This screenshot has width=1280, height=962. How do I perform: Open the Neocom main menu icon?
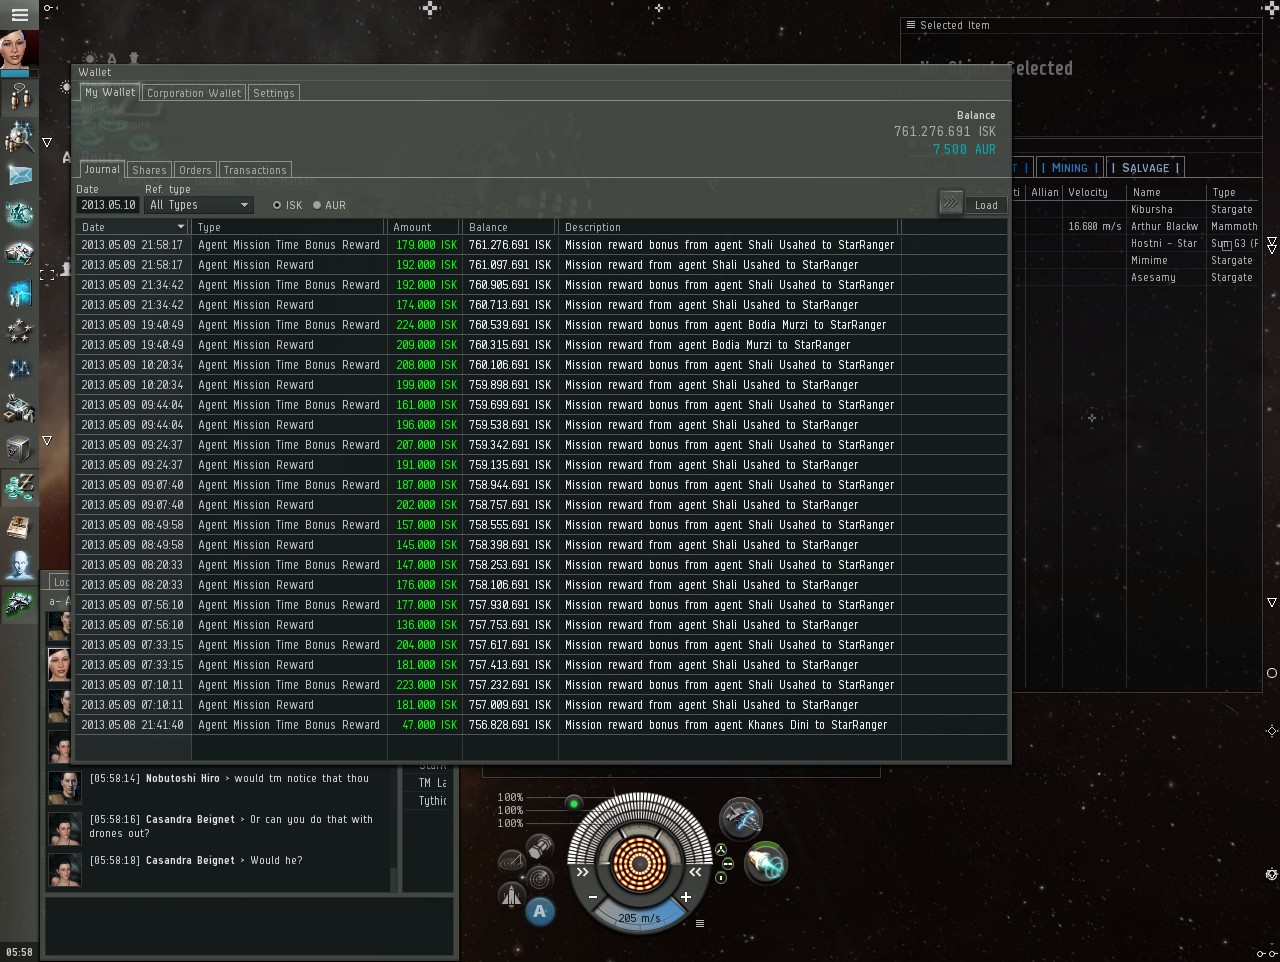(19, 15)
